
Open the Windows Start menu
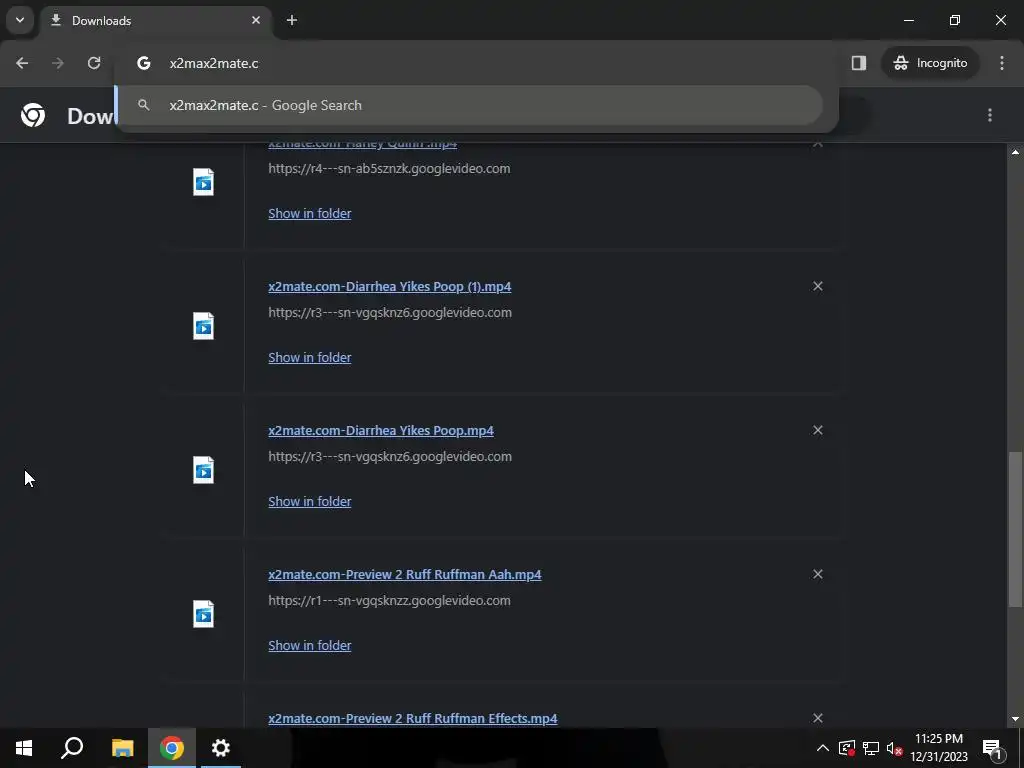pyautogui.click(x=24, y=748)
